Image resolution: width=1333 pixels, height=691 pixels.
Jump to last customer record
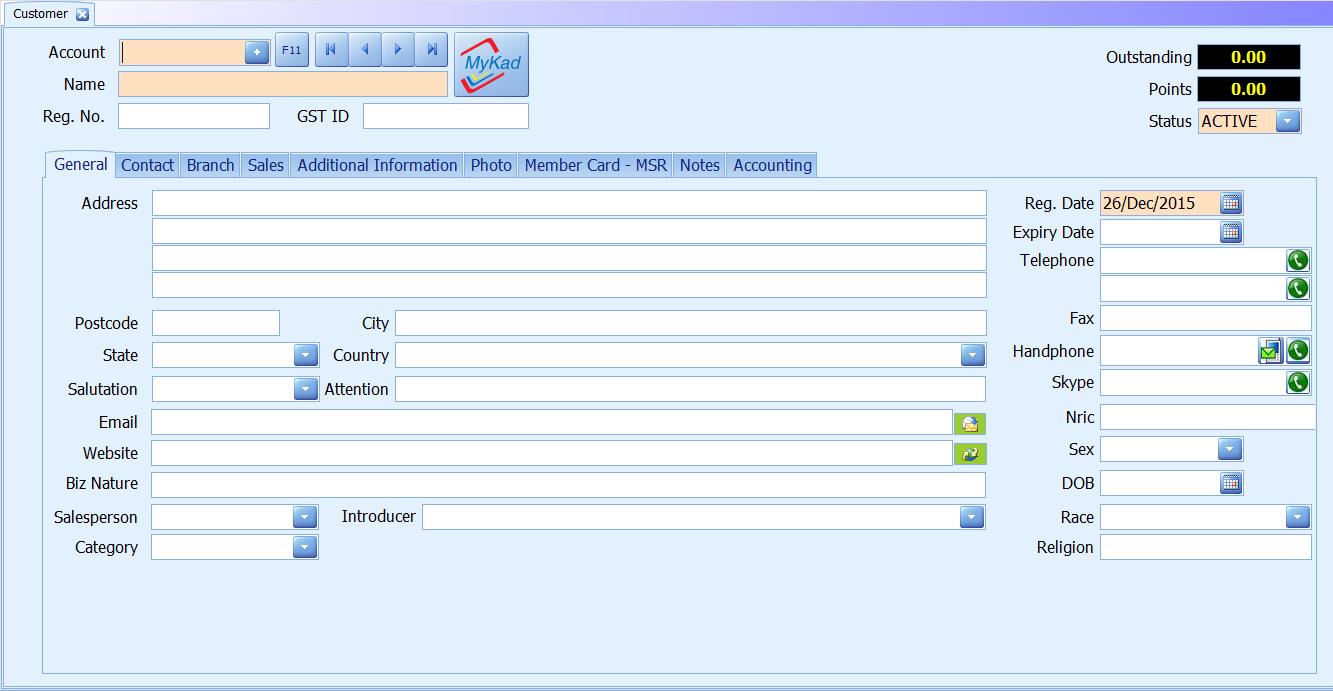click(x=431, y=50)
